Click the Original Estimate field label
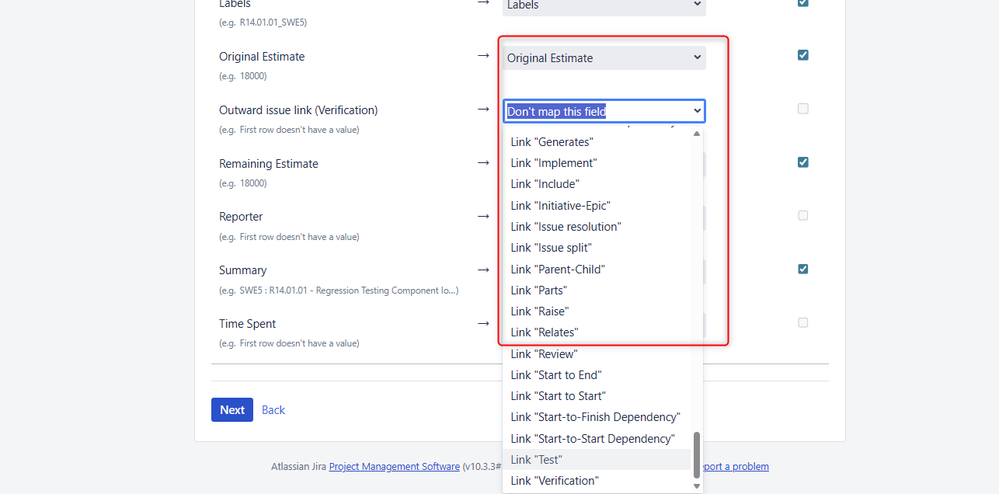 [262, 57]
